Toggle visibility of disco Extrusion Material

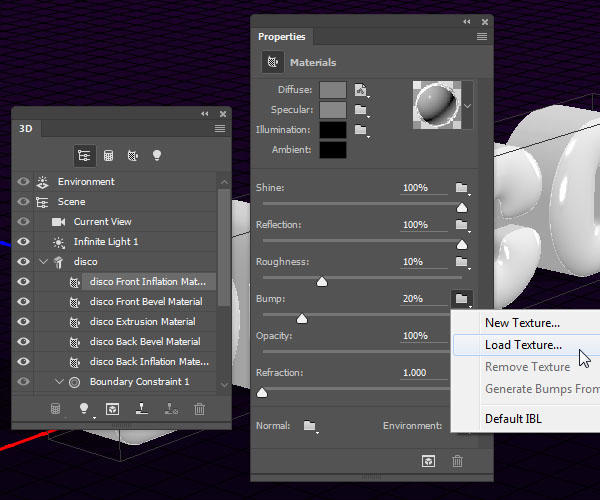pyautogui.click(x=23, y=322)
